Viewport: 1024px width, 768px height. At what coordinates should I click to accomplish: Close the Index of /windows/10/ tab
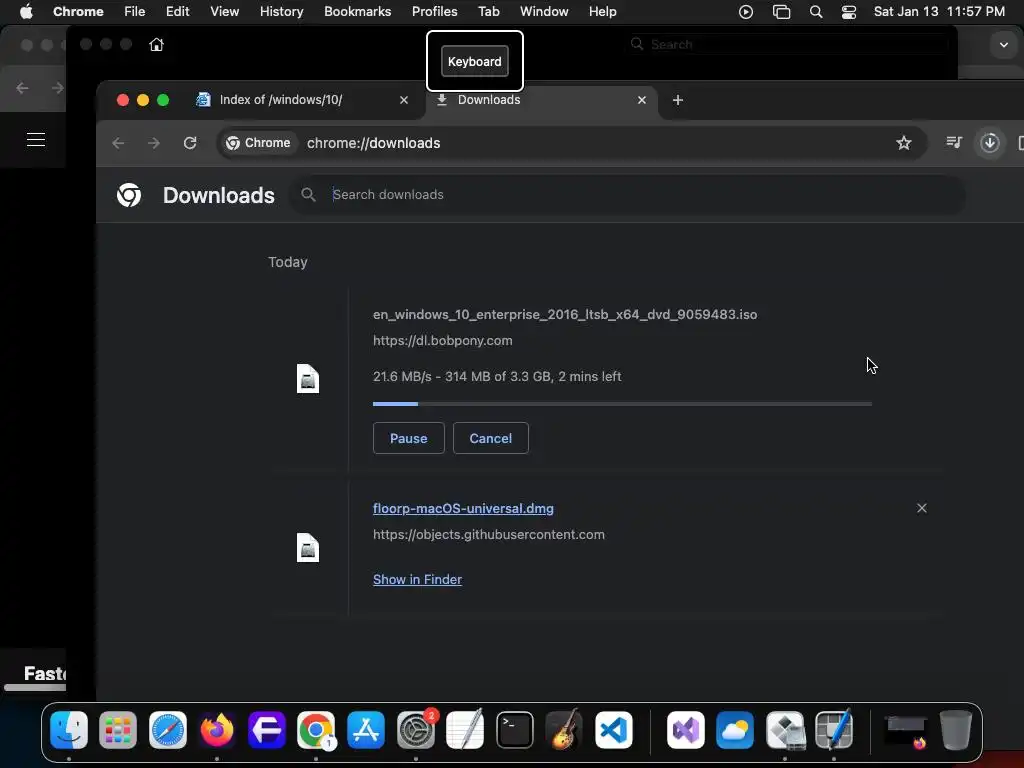[x=404, y=100]
